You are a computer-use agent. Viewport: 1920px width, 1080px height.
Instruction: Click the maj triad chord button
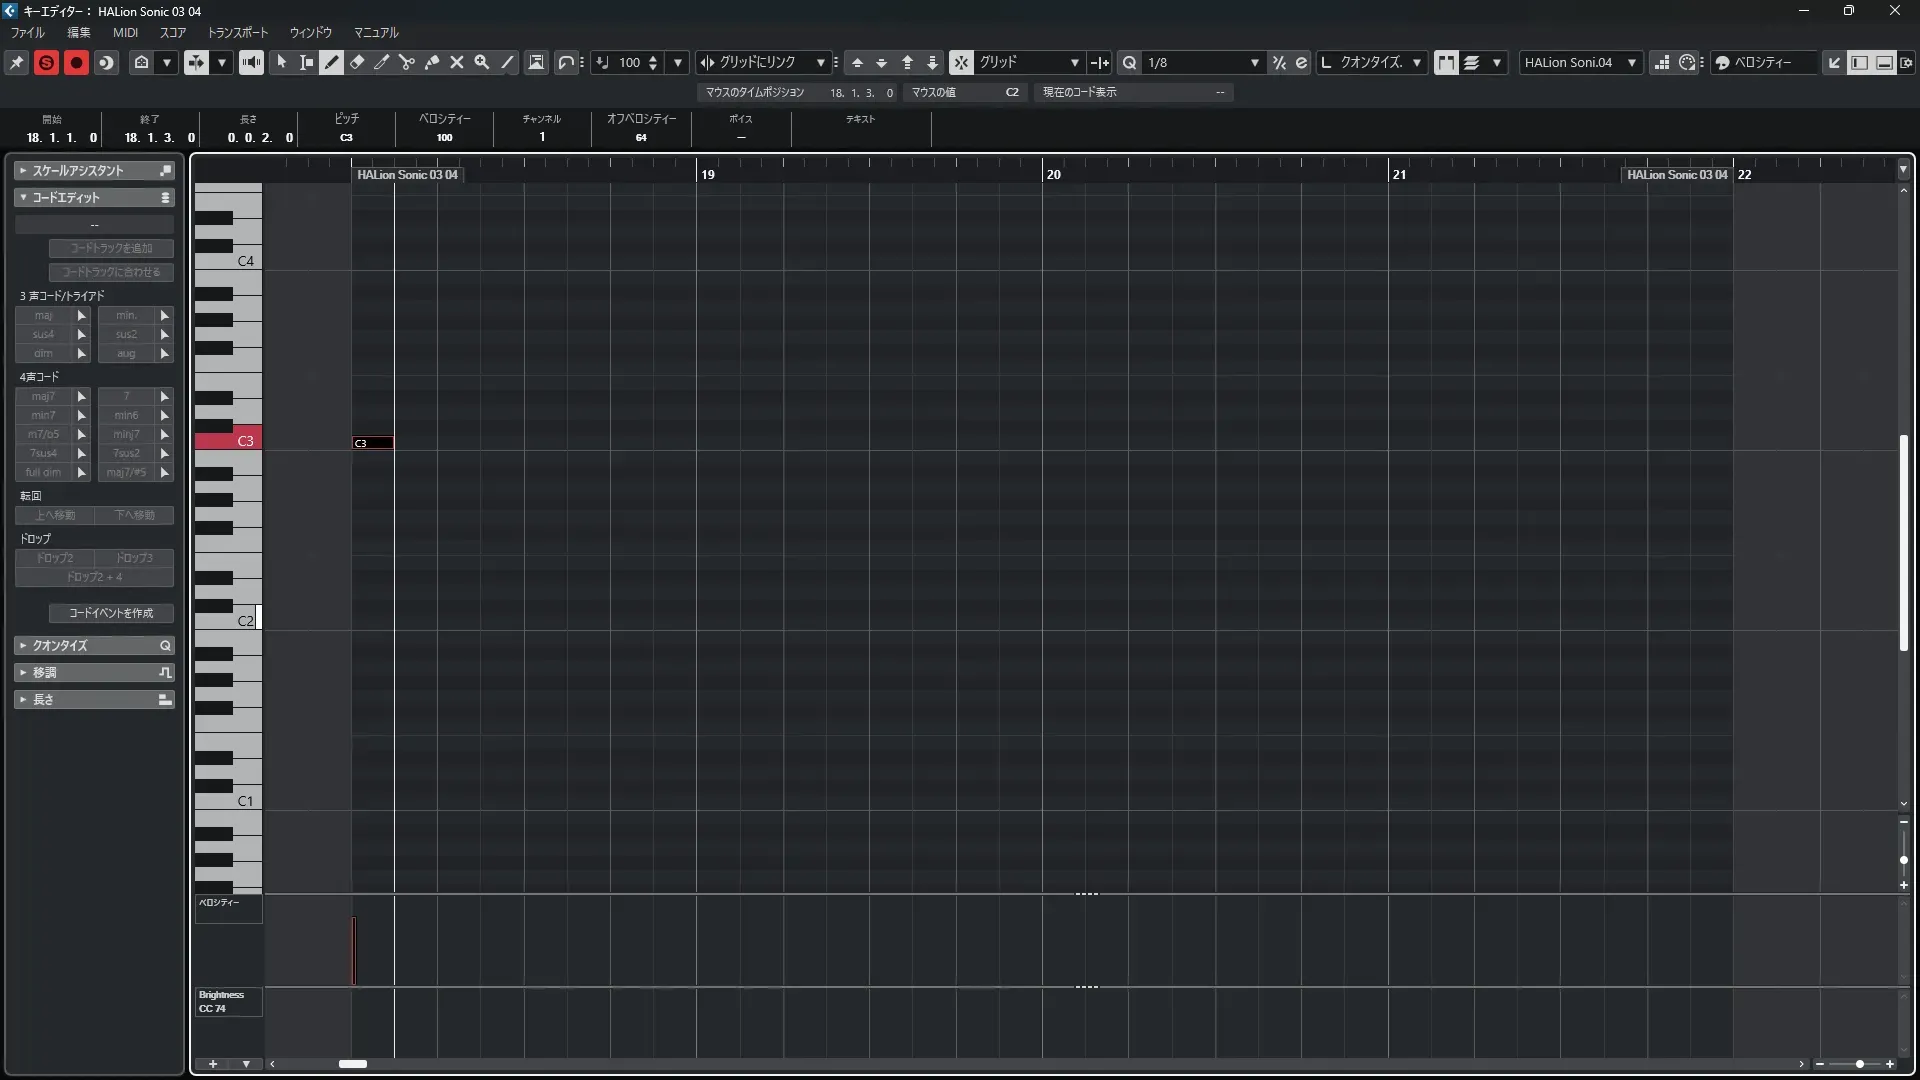pos(43,315)
